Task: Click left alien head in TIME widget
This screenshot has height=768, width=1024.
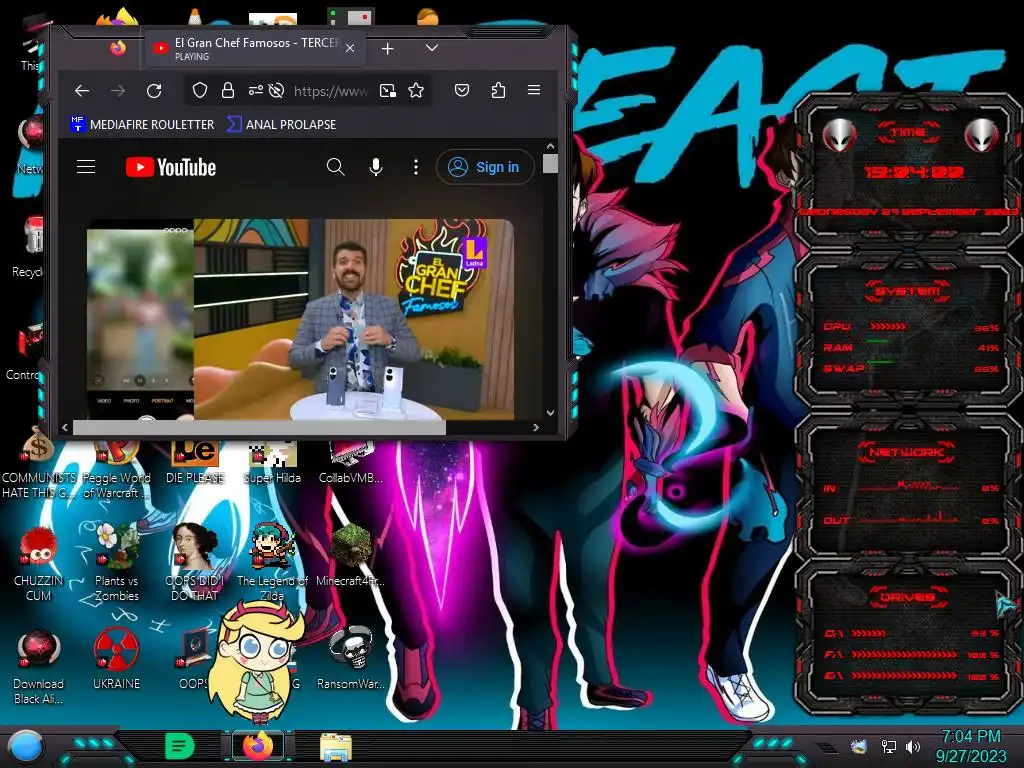Action: coord(839,135)
